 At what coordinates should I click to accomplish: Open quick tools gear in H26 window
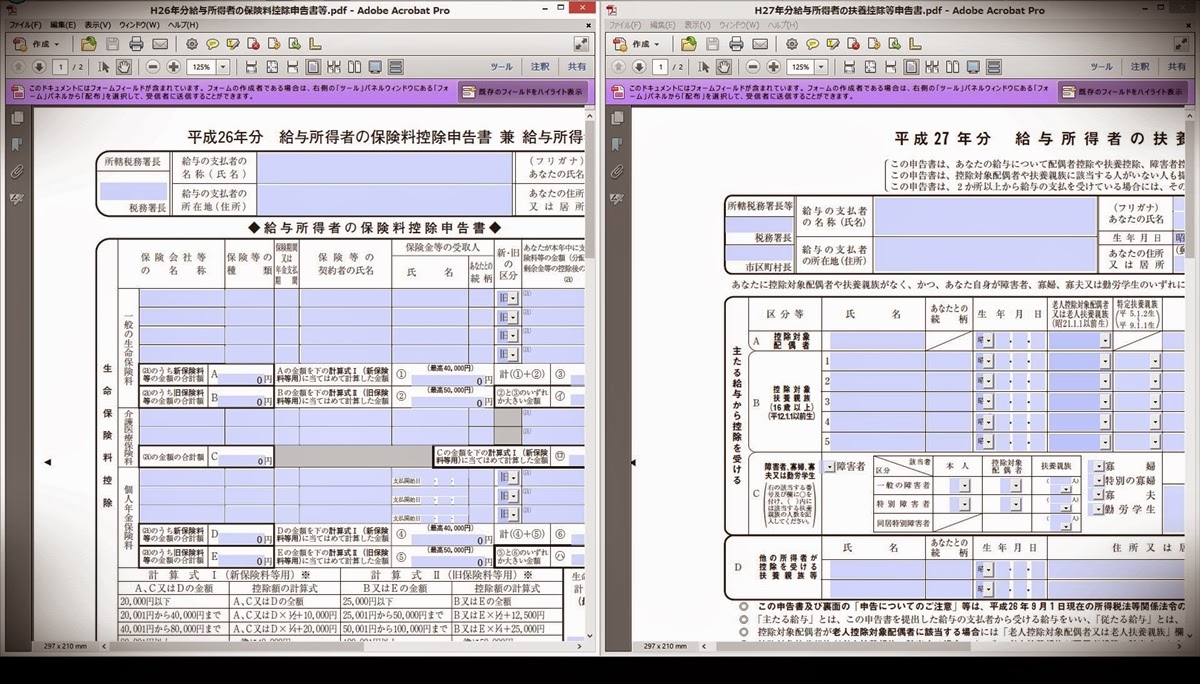pos(192,44)
